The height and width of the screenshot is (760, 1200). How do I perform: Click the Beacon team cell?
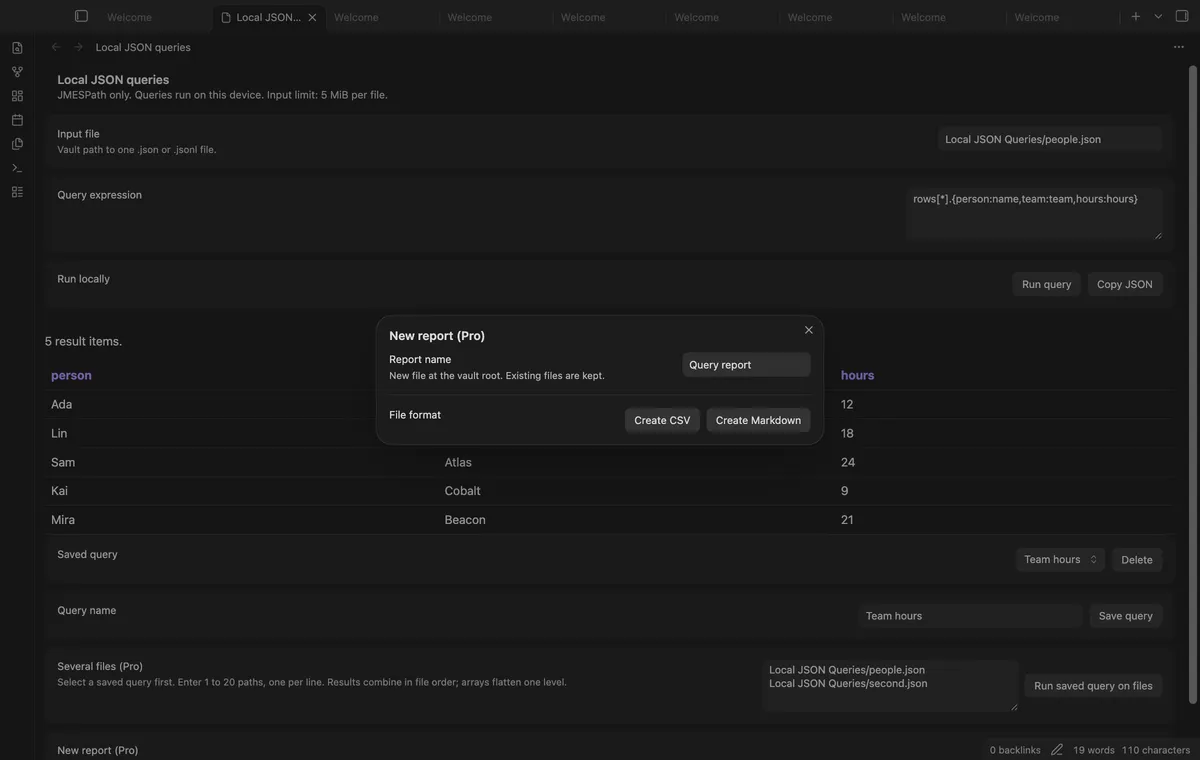coord(465,520)
